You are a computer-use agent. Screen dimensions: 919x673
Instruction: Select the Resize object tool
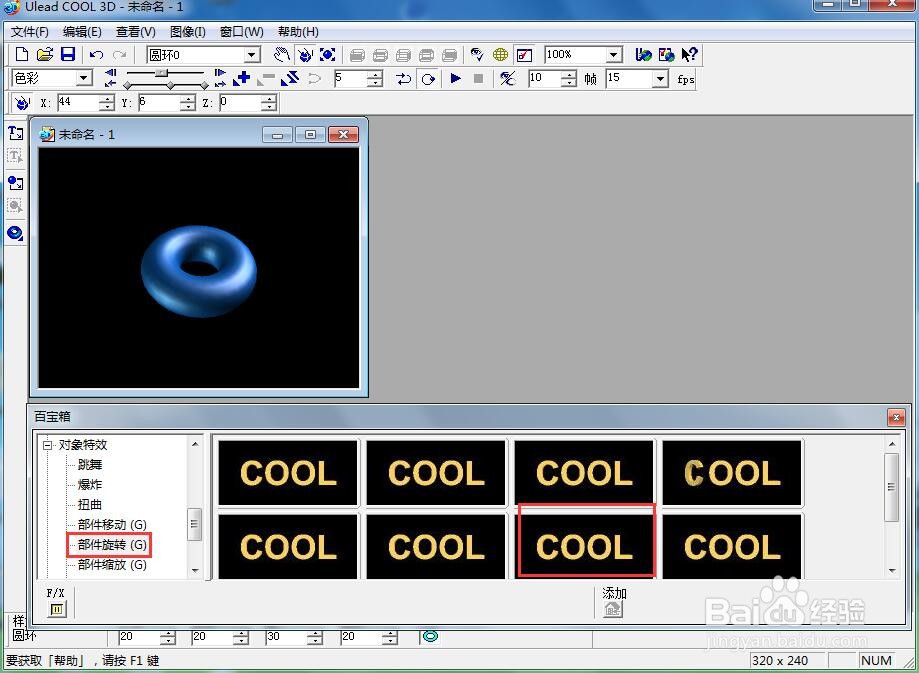pos(328,55)
